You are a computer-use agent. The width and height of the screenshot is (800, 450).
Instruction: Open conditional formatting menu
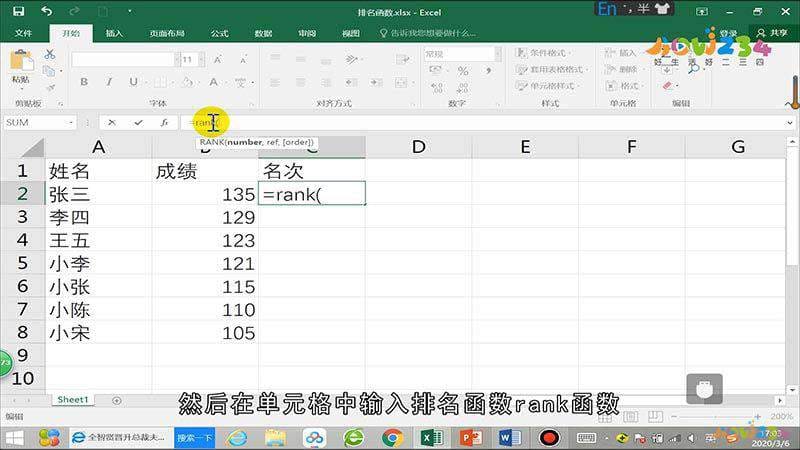(x=543, y=53)
